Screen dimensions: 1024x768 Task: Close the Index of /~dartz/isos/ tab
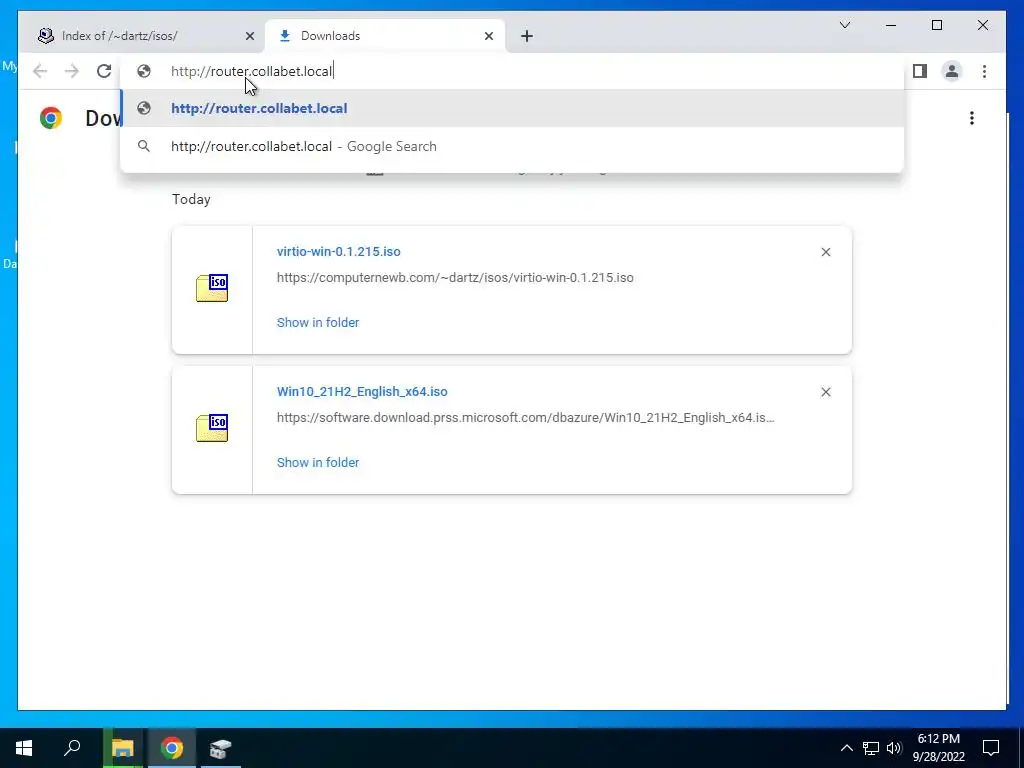(249, 36)
